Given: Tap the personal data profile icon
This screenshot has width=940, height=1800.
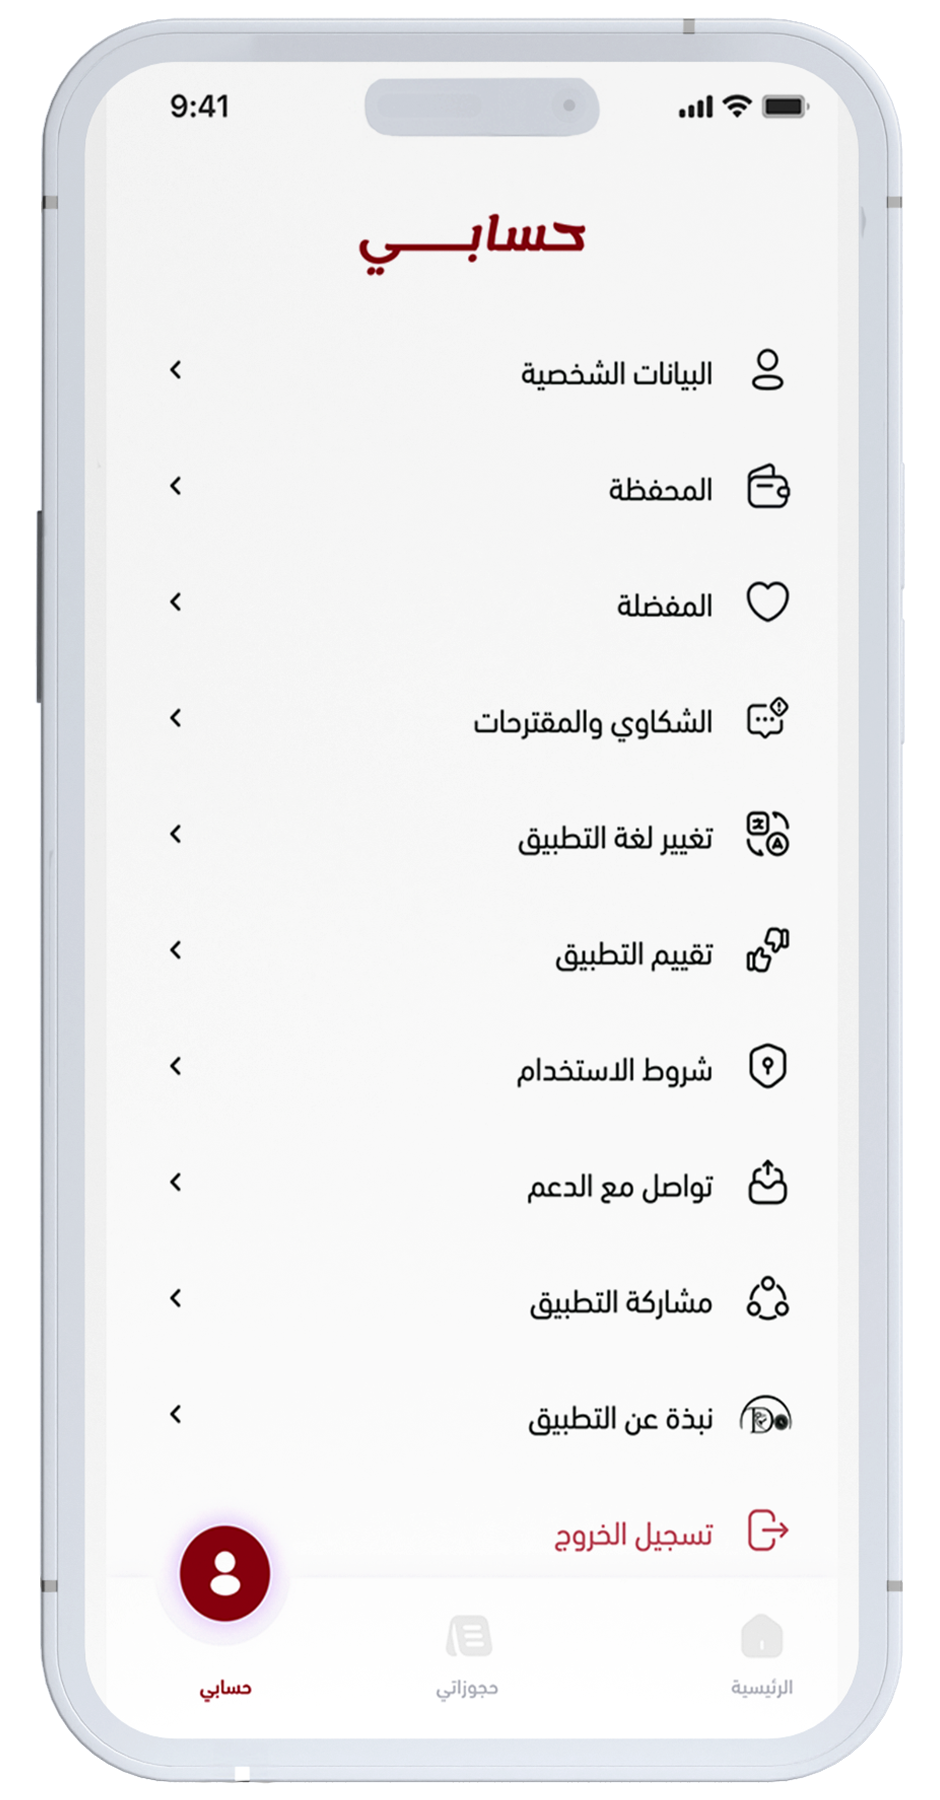Looking at the screenshot, I should tap(767, 370).
